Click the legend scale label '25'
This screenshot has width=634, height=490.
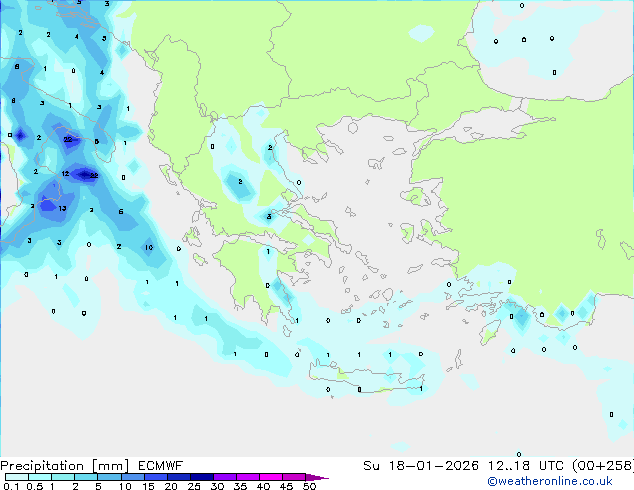[x=194, y=486]
